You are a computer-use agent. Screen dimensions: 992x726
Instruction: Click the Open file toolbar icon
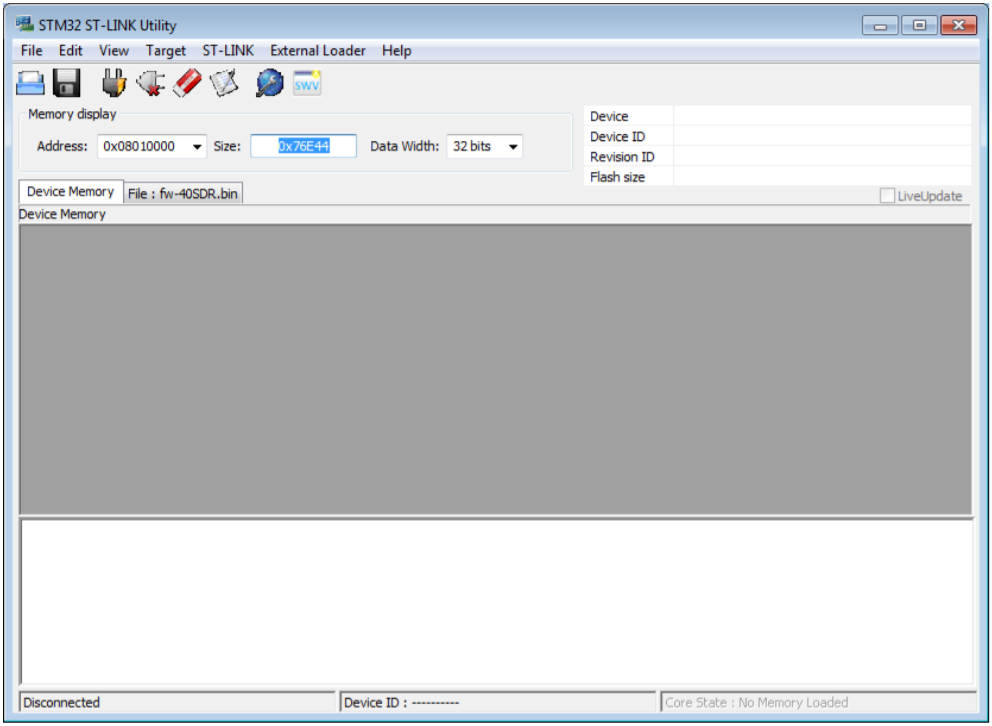(31, 83)
